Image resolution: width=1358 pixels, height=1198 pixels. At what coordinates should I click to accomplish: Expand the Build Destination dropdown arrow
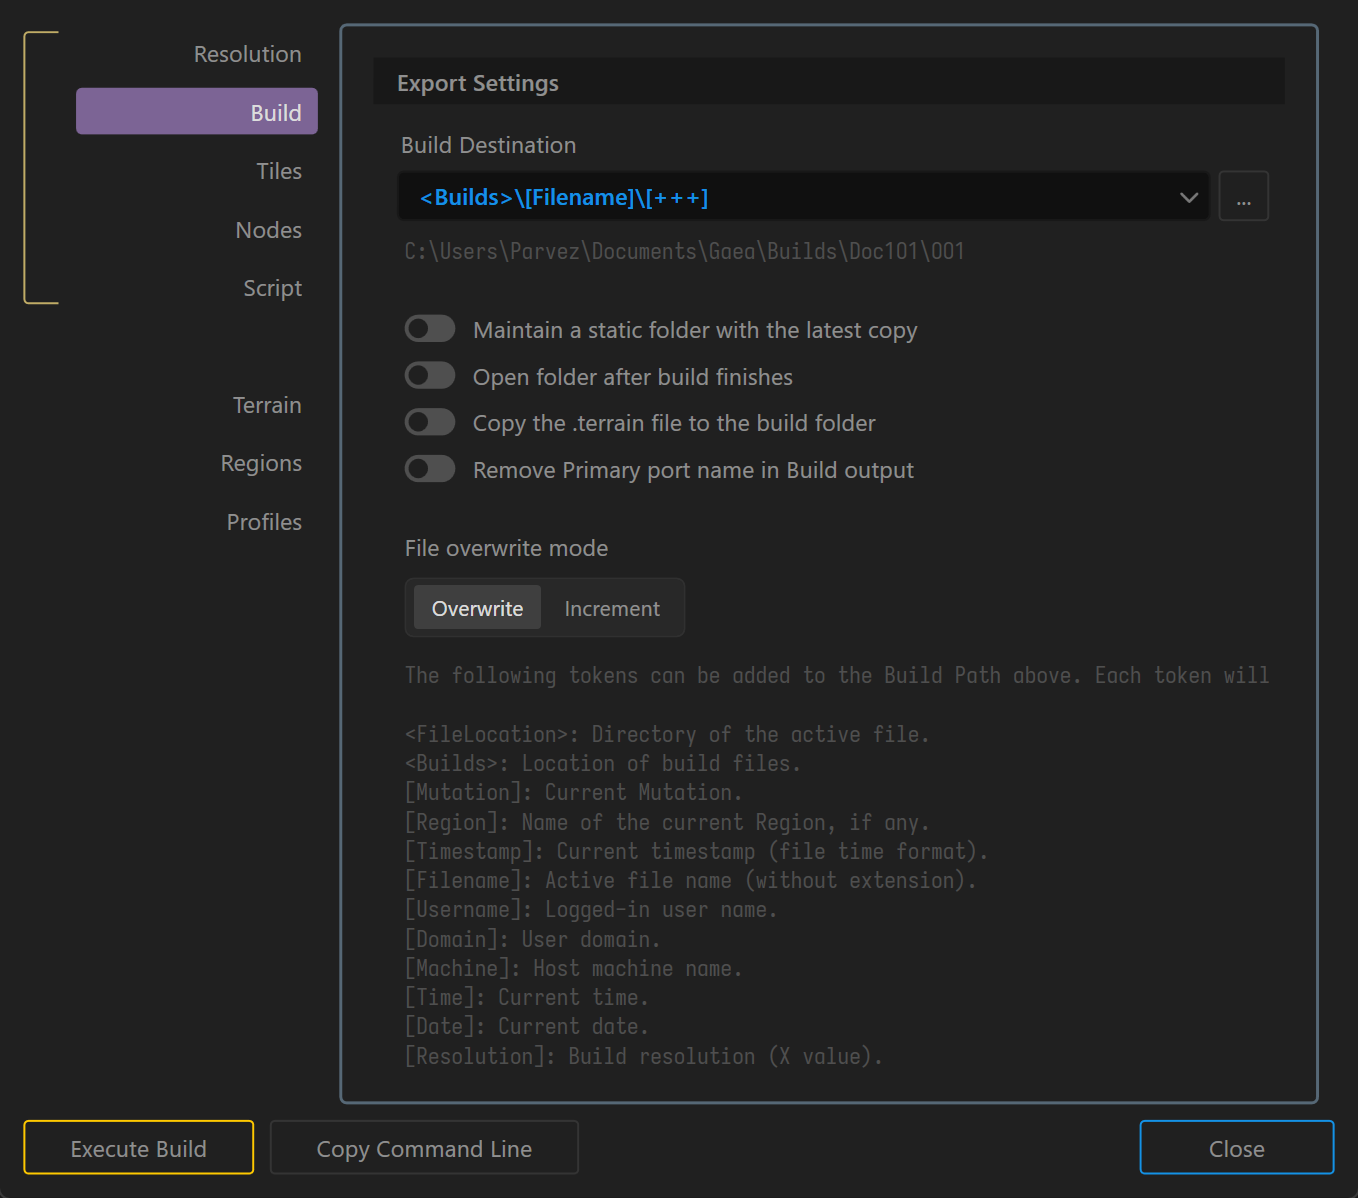(x=1188, y=197)
